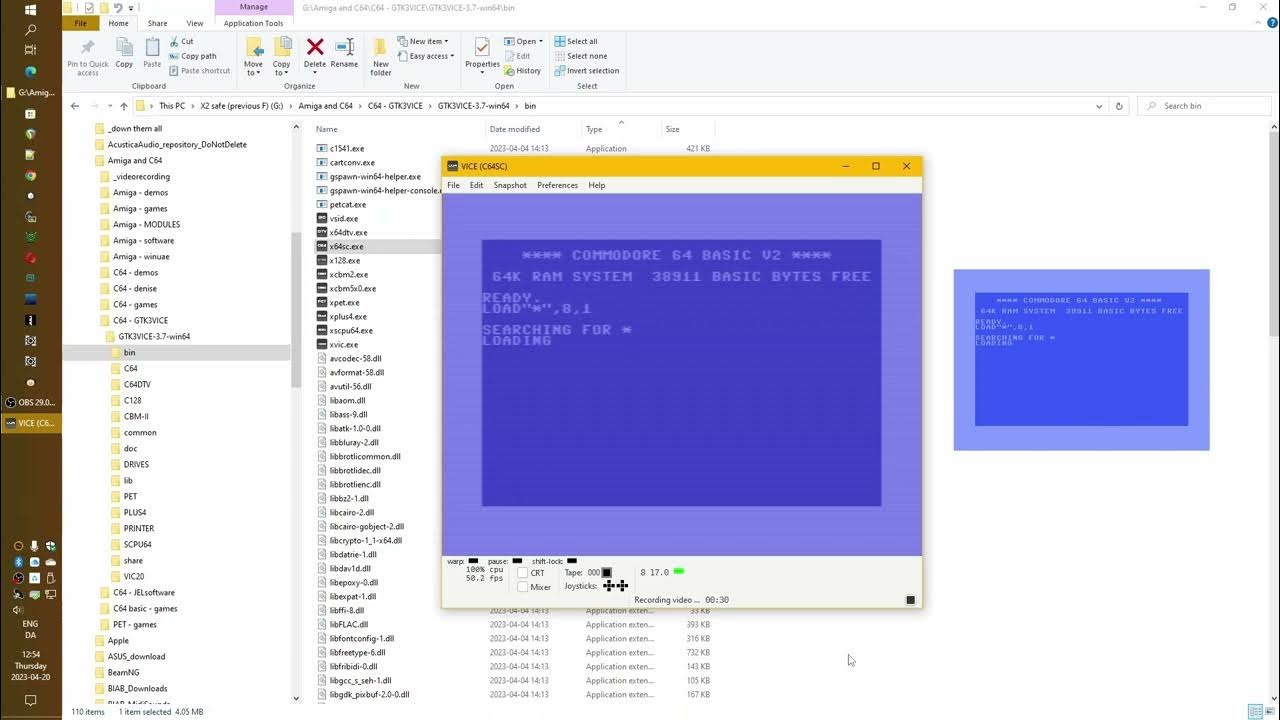Click the x64sc.exe file icon
Screen dimensions: 1280x720
point(322,246)
